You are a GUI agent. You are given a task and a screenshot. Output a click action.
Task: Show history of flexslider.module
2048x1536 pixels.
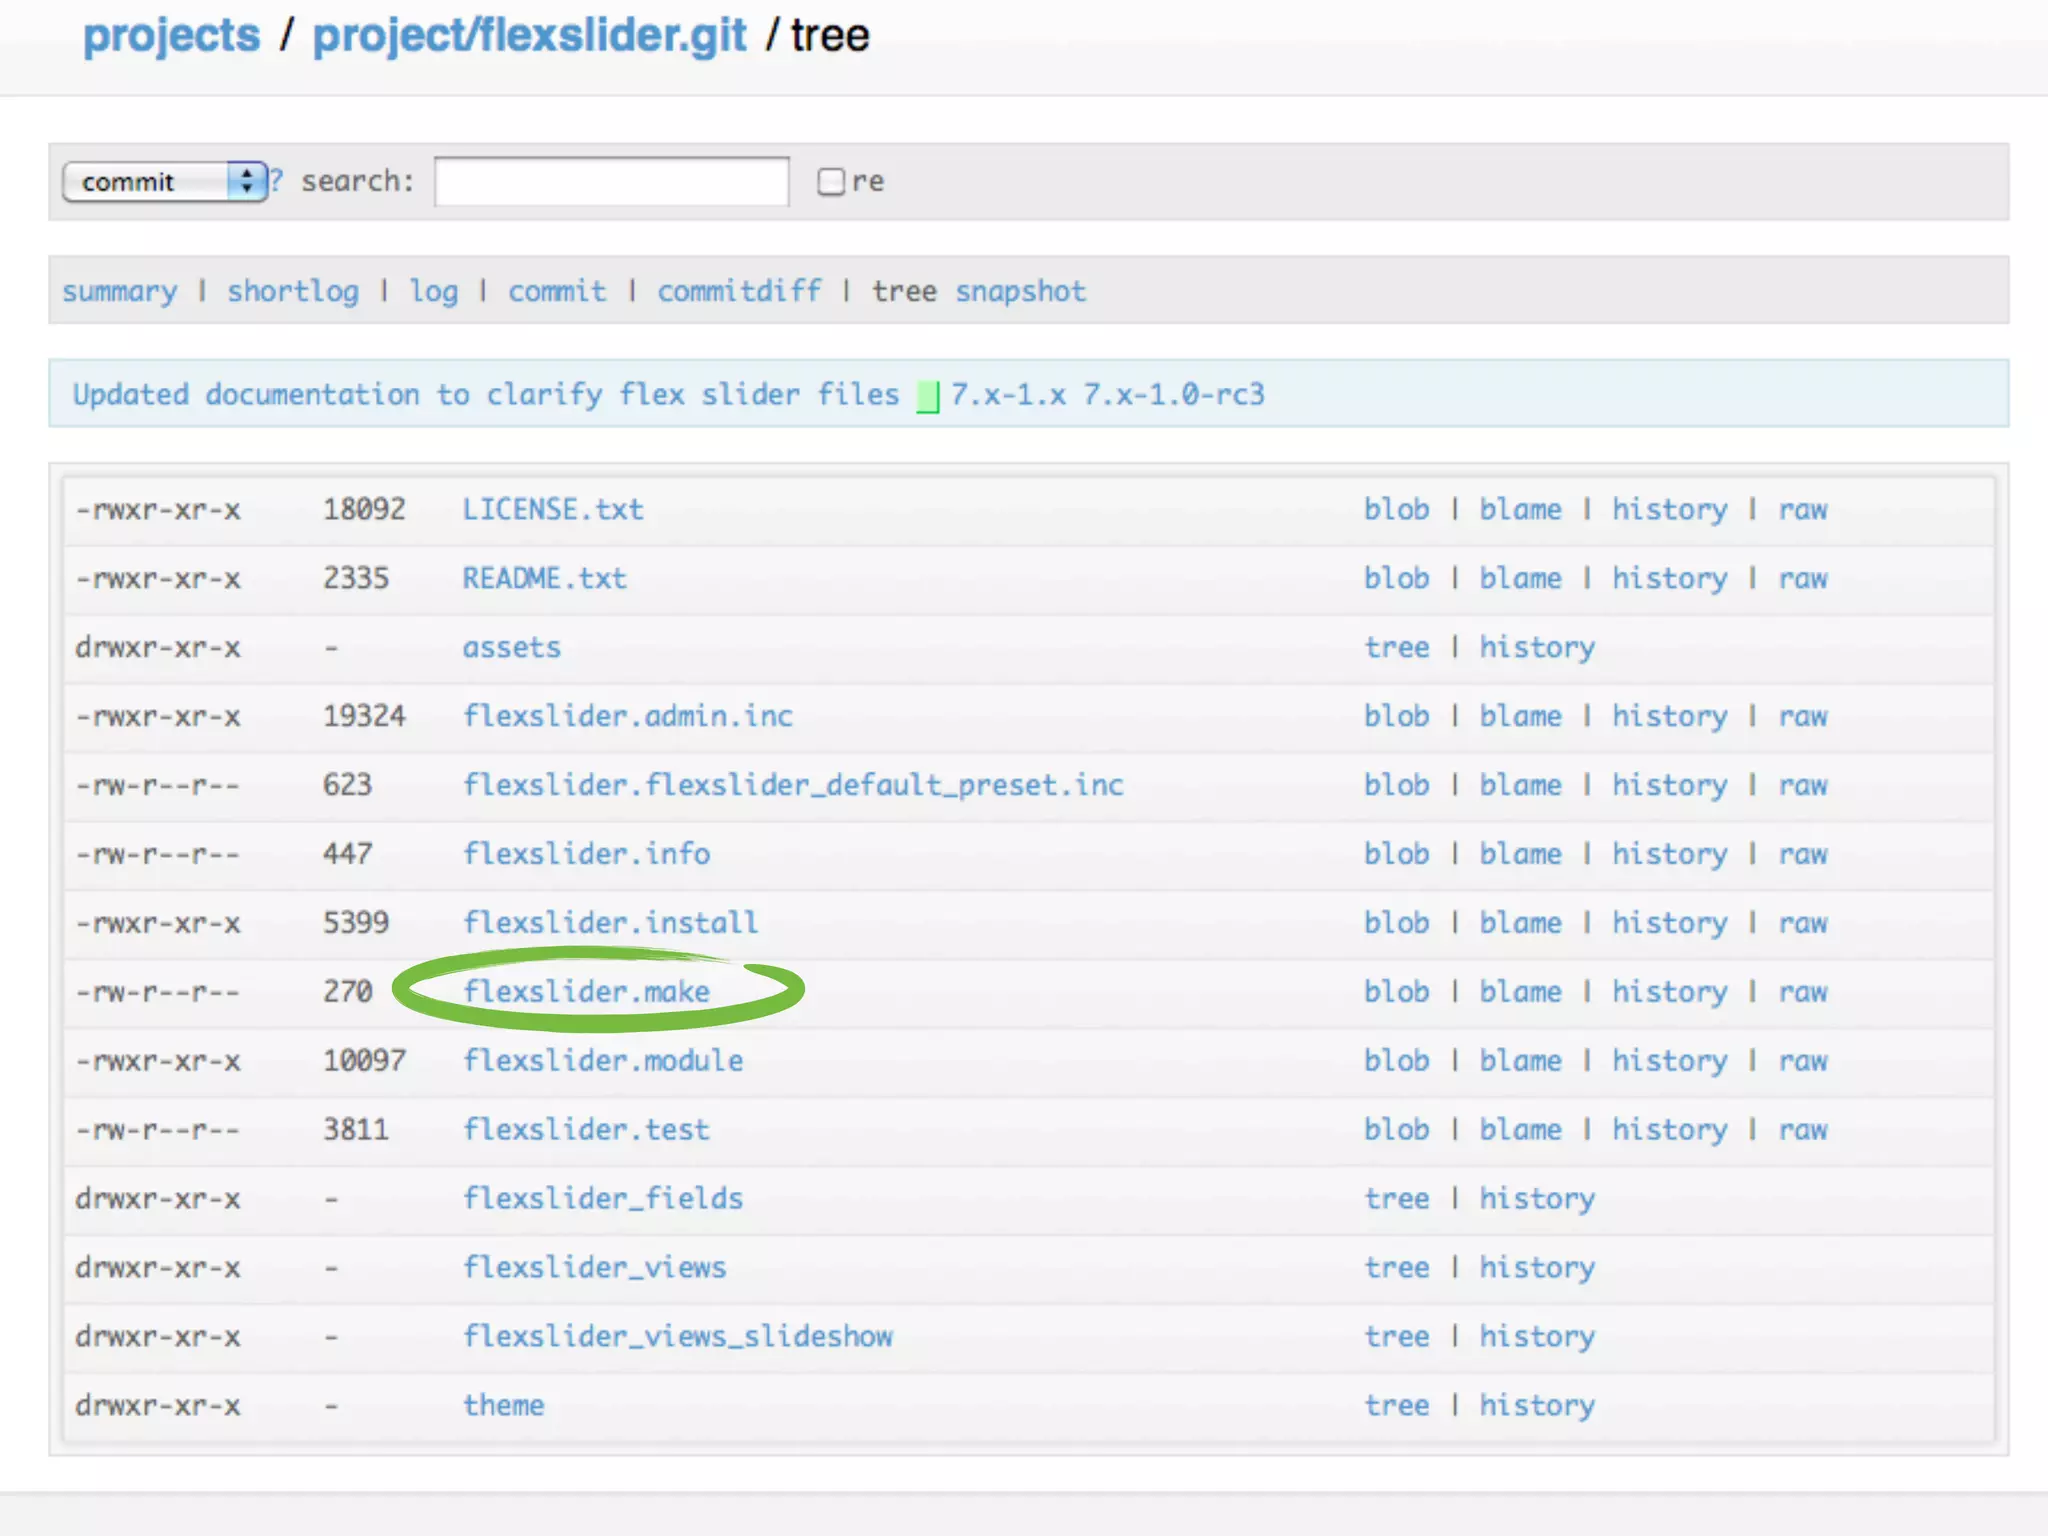1668,1060
